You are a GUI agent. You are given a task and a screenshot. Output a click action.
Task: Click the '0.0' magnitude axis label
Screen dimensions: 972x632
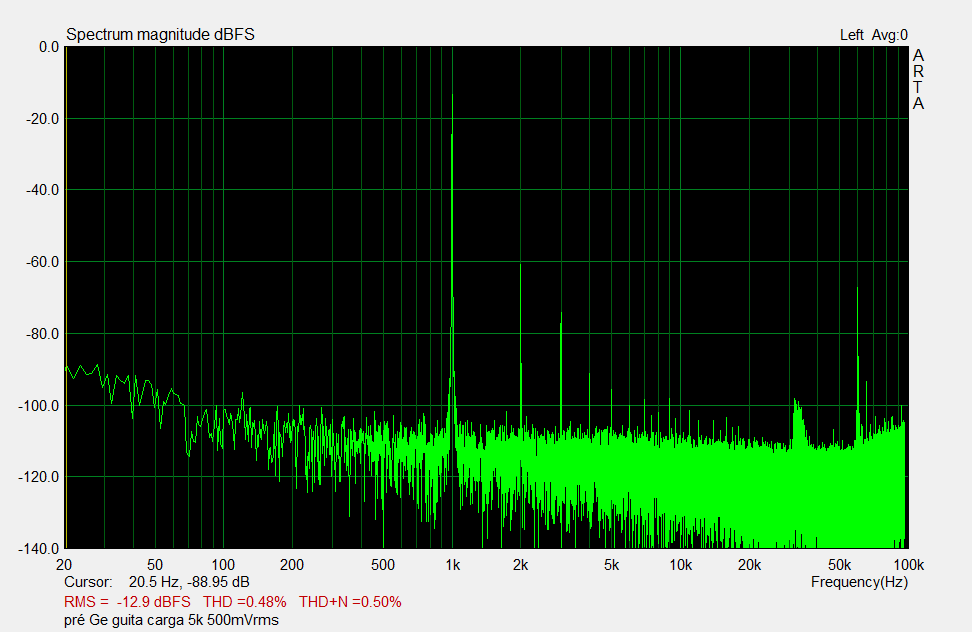click(48, 47)
